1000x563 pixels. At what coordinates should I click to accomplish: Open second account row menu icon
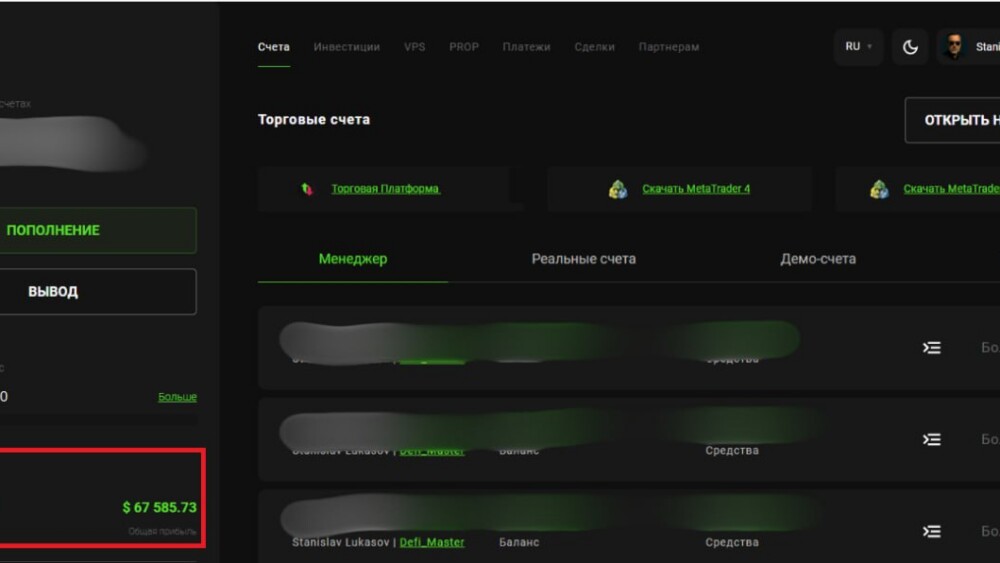click(x=932, y=439)
